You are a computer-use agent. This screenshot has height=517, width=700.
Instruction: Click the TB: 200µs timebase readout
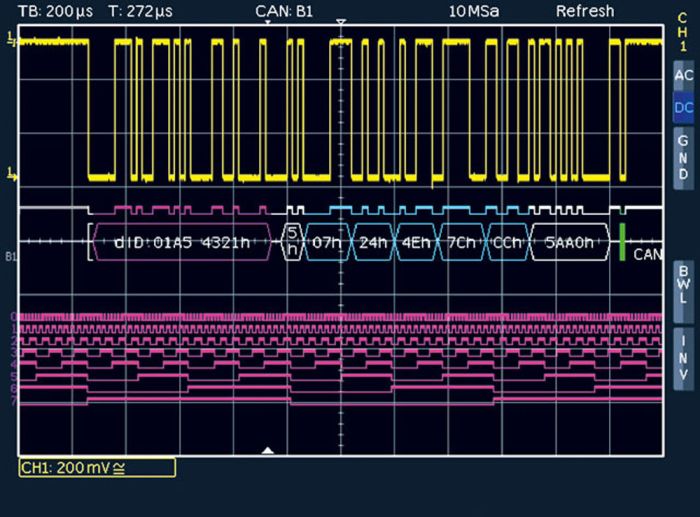coord(55,11)
